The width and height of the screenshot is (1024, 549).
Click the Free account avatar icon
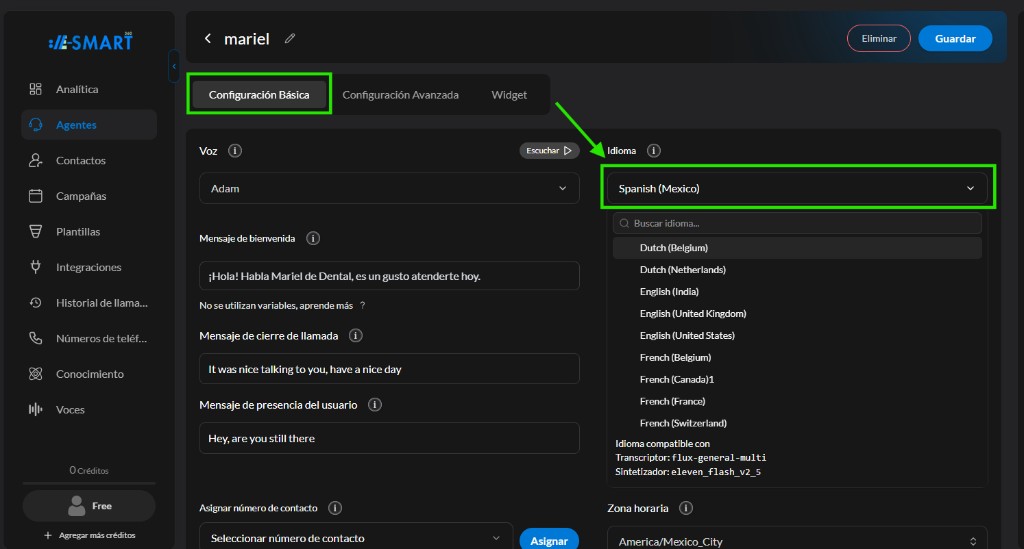76,506
